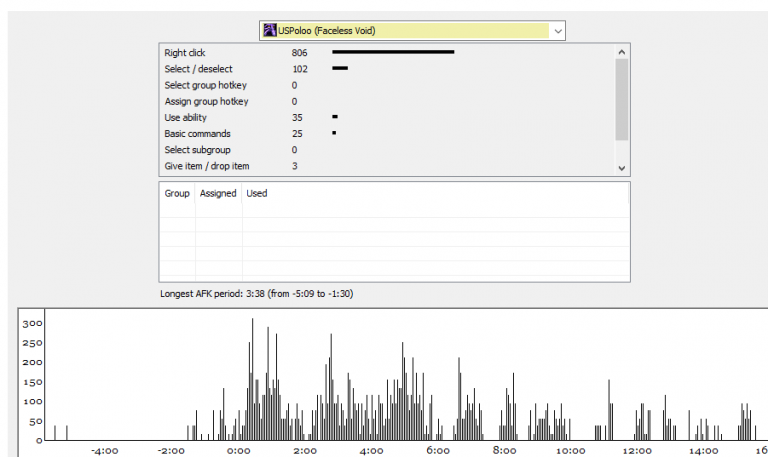Click the Right click count 806

tap(299, 53)
